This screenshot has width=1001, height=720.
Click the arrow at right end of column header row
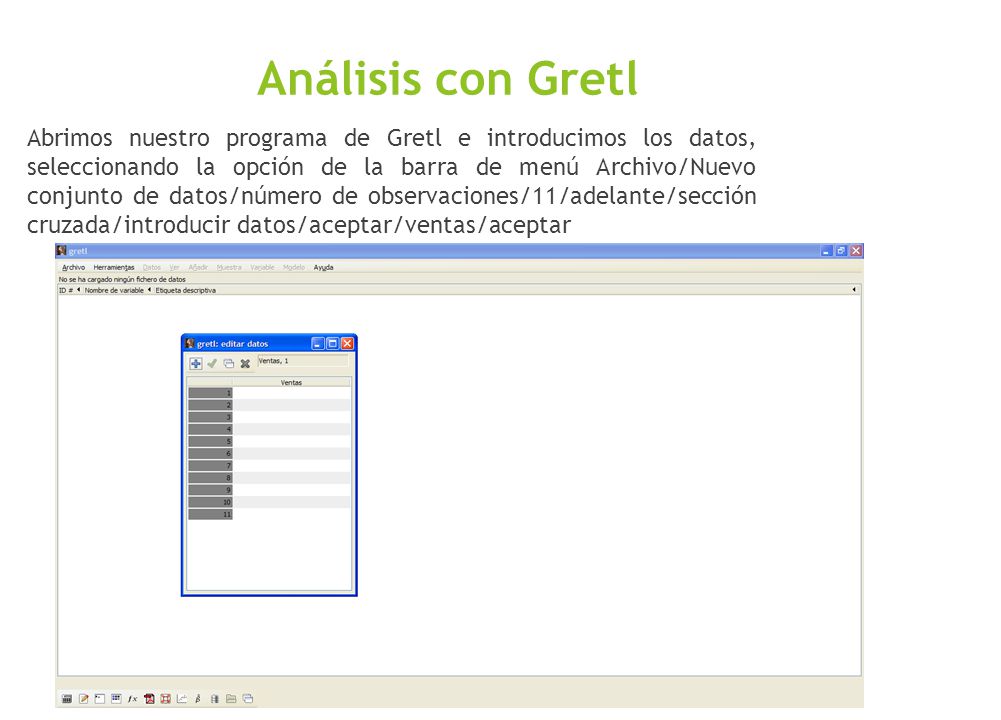[x=854, y=290]
